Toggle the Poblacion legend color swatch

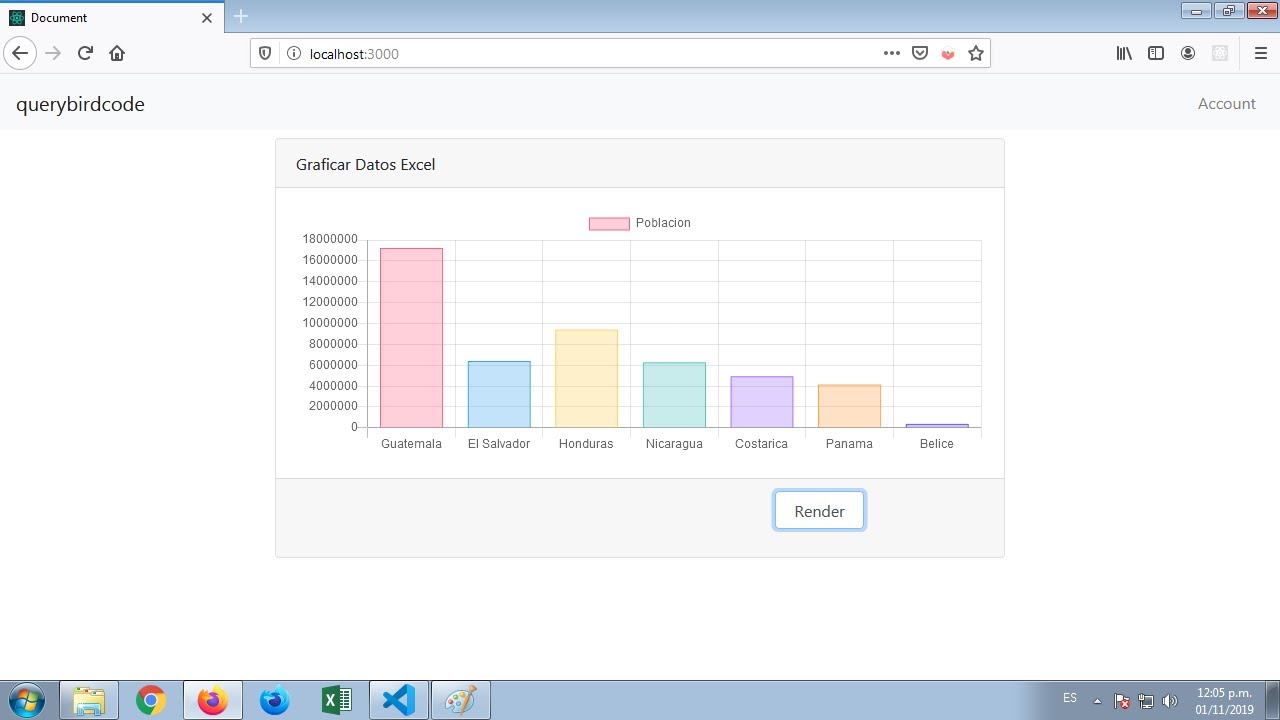(609, 223)
